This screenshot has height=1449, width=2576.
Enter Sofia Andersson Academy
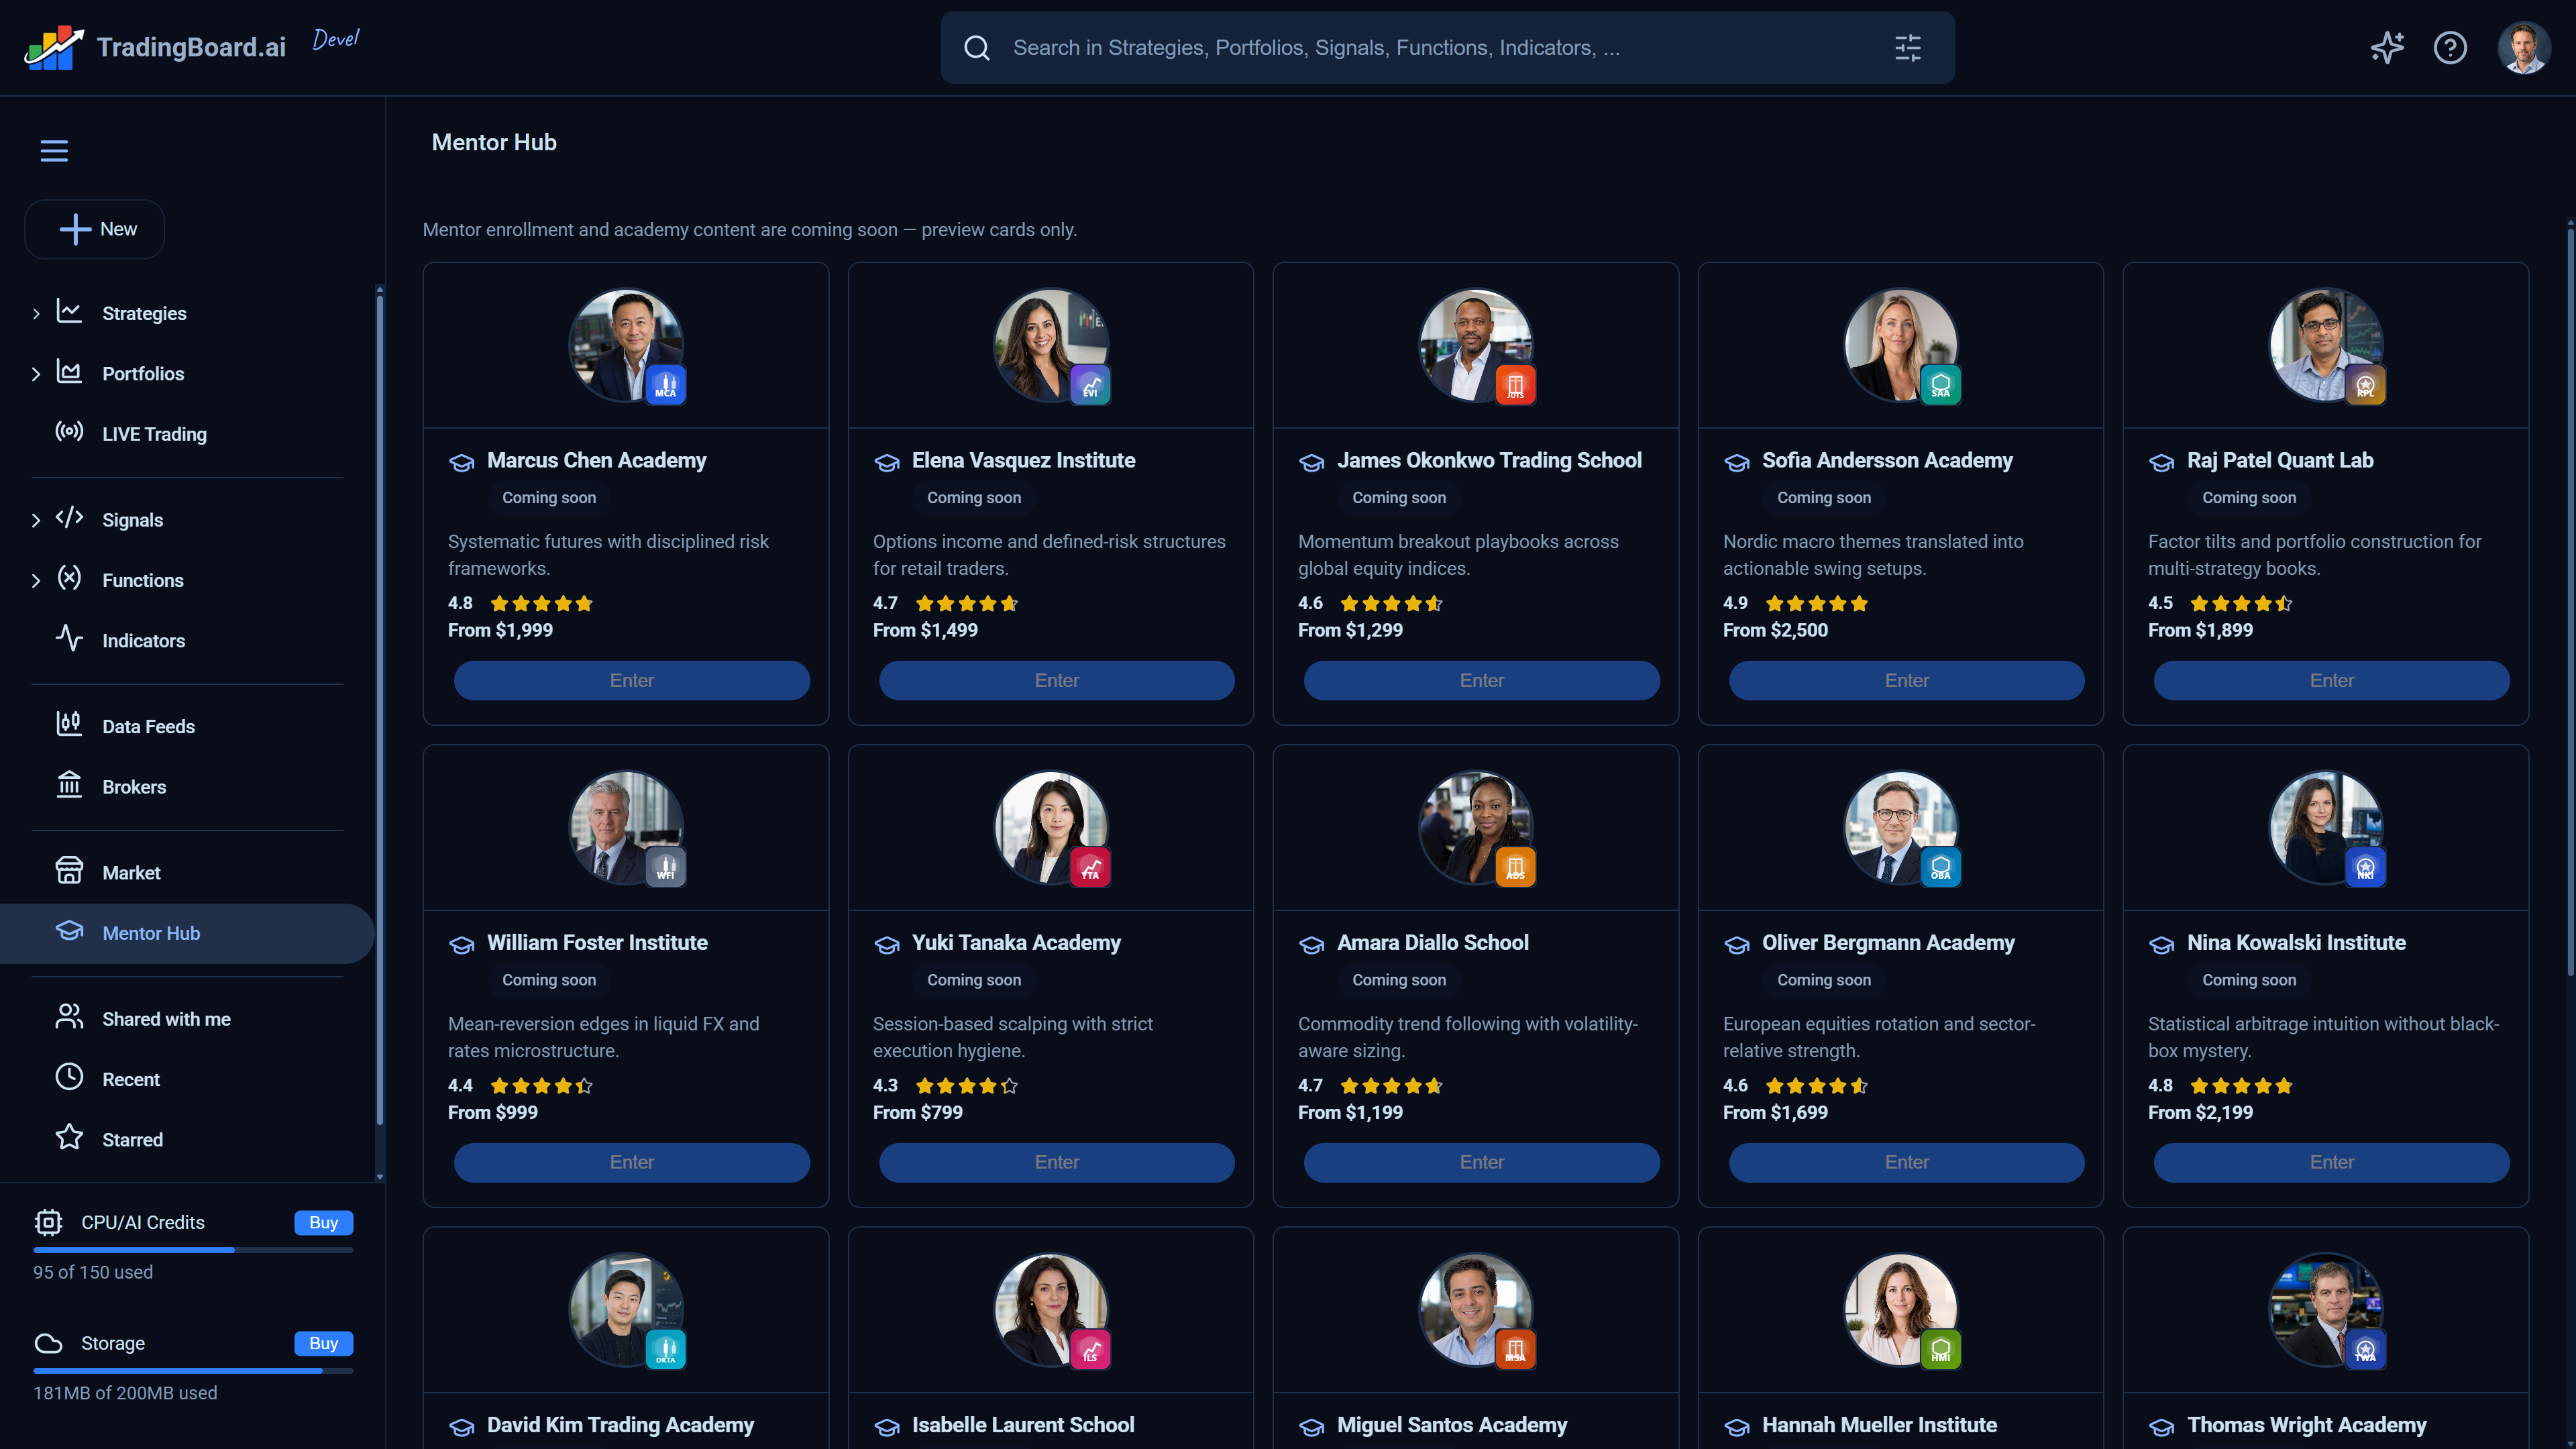[x=1906, y=681]
